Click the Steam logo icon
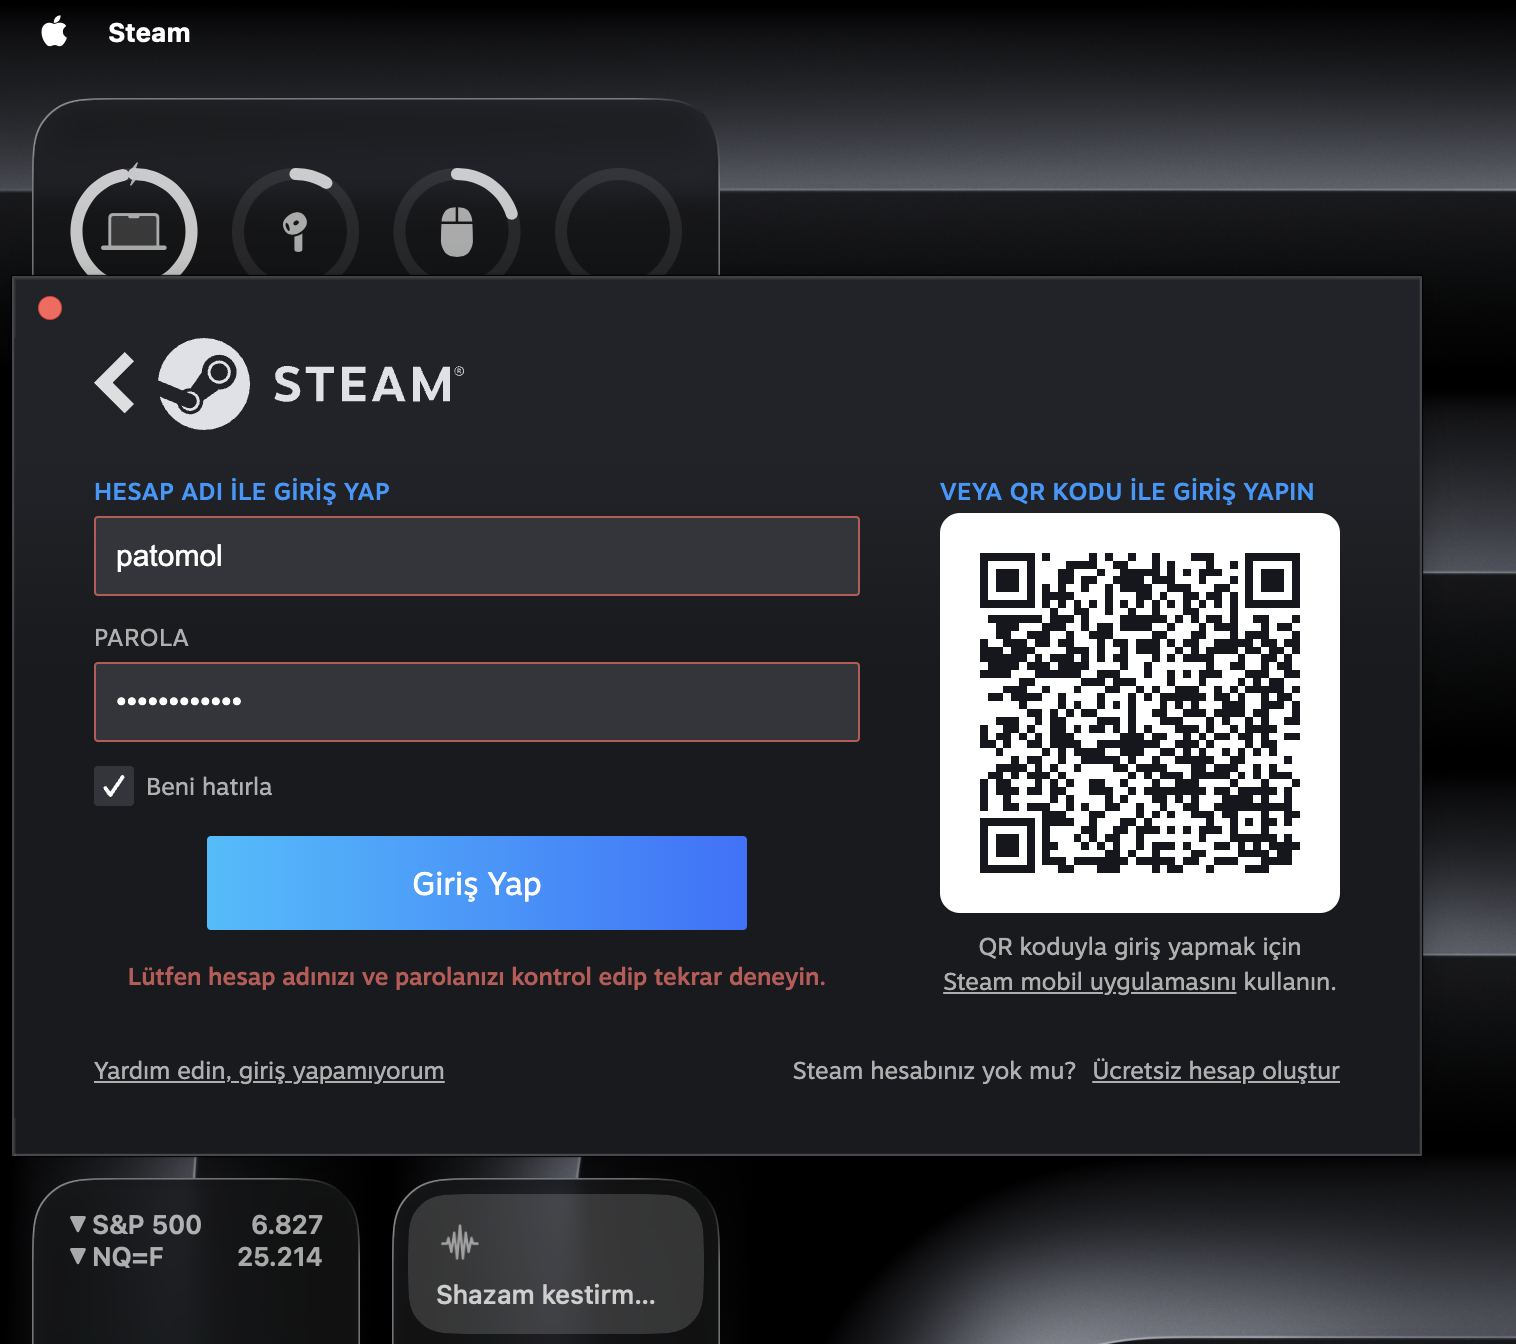This screenshot has width=1516, height=1344. click(x=204, y=384)
